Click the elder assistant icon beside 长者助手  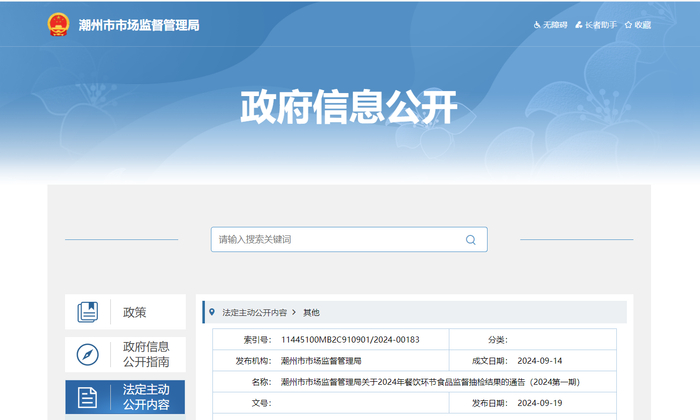tap(579, 25)
